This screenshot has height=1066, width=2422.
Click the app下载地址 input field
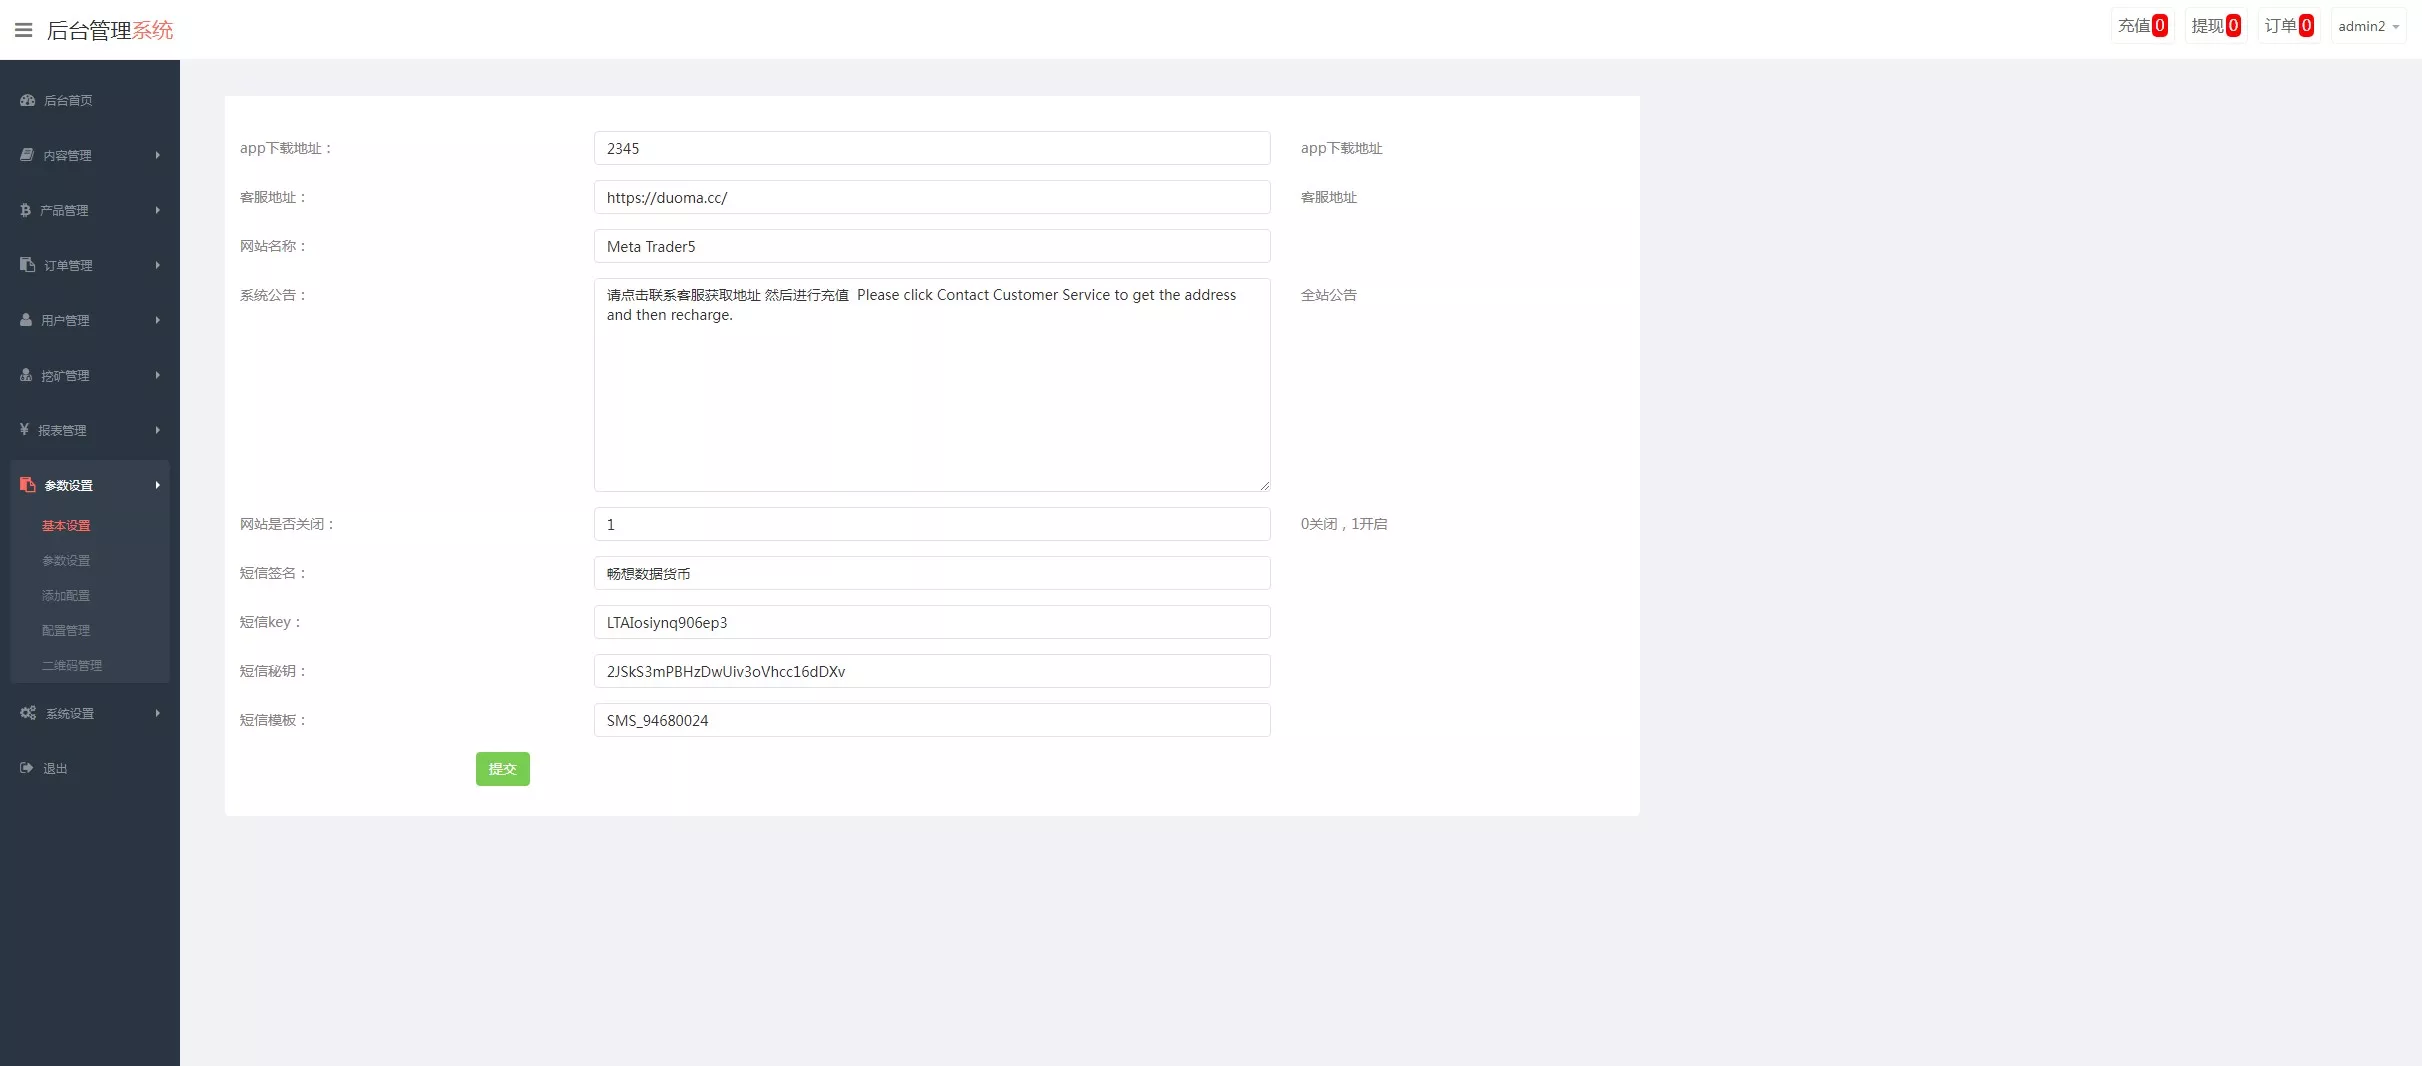(932, 148)
